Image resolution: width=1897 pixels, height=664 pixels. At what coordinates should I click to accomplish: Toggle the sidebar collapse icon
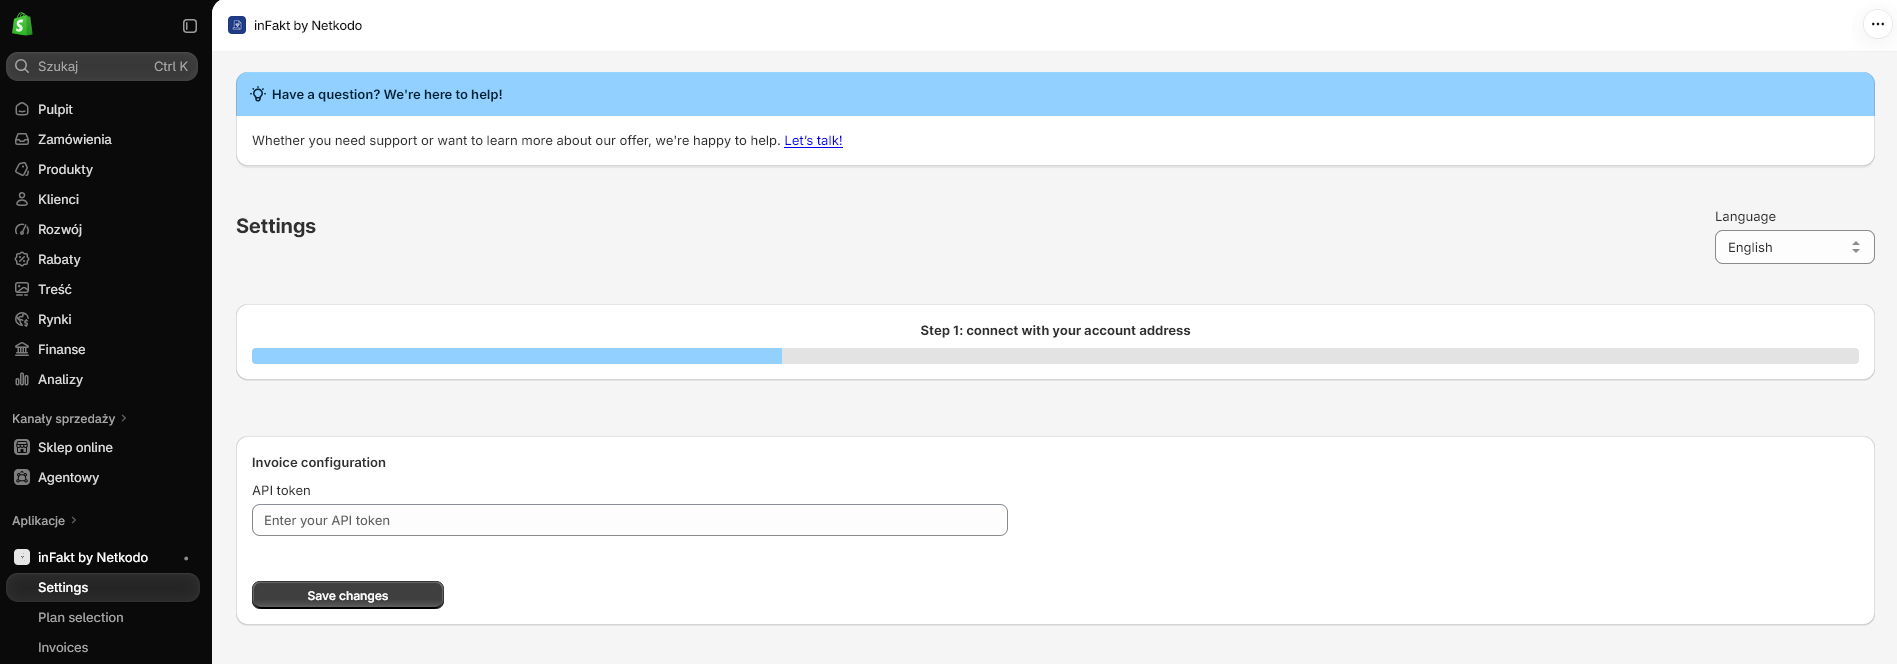click(x=190, y=26)
